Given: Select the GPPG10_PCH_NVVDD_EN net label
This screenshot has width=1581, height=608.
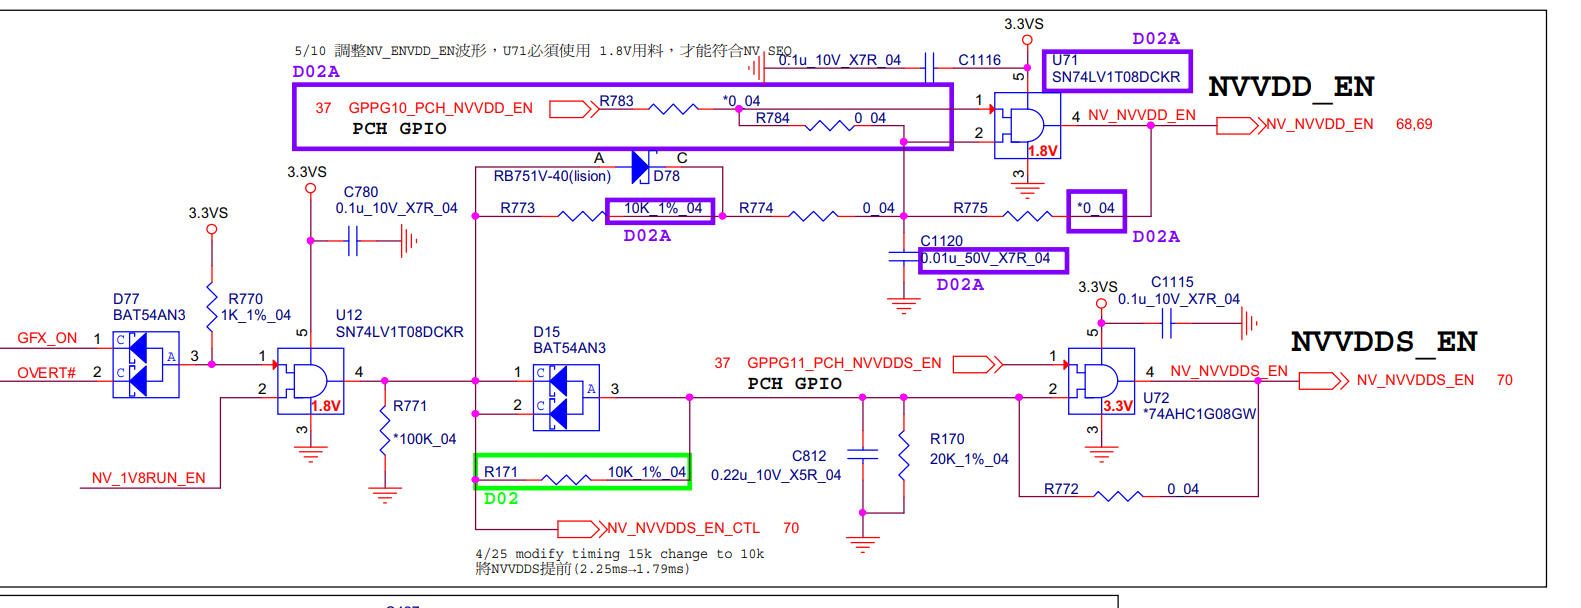Looking at the screenshot, I should pyautogui.click(x=440, y=108).
